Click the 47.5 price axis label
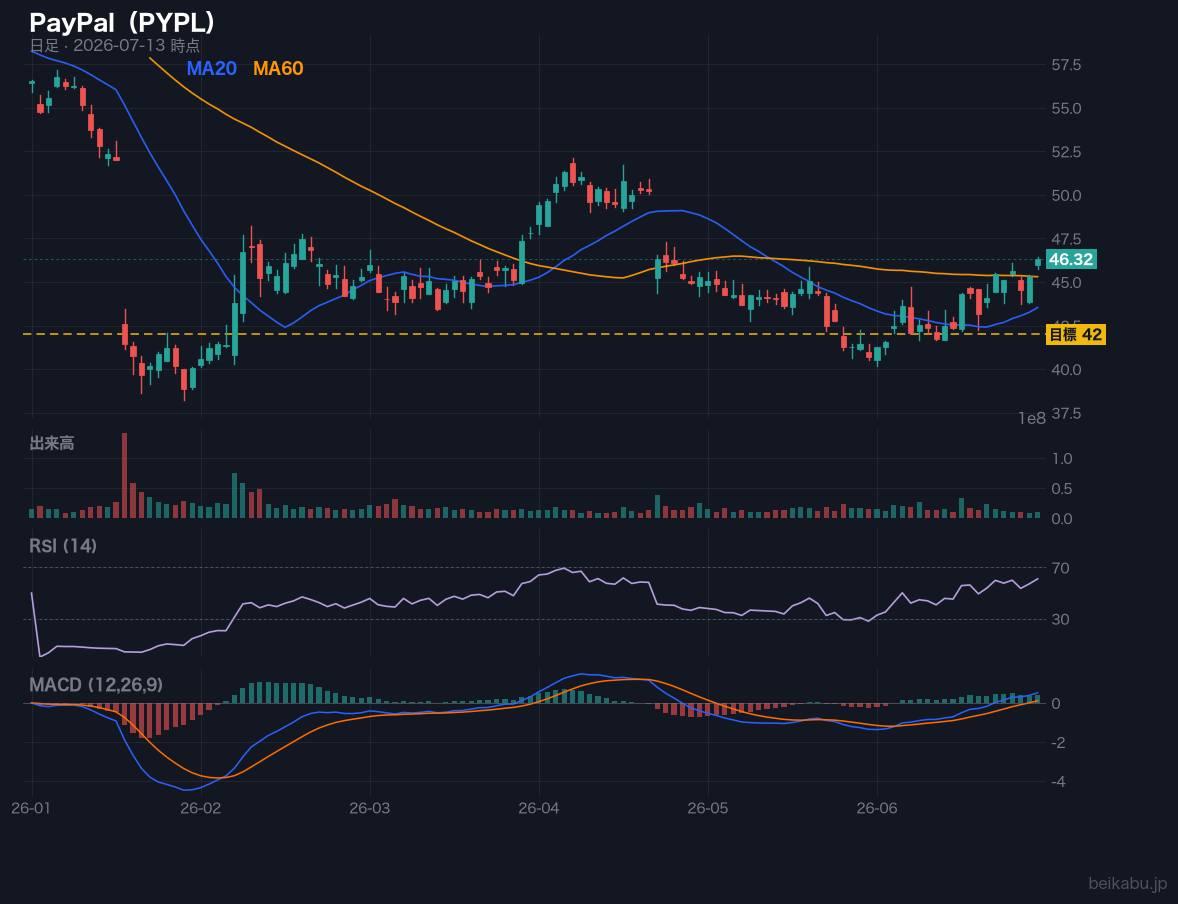 (x=1066, y=239)
